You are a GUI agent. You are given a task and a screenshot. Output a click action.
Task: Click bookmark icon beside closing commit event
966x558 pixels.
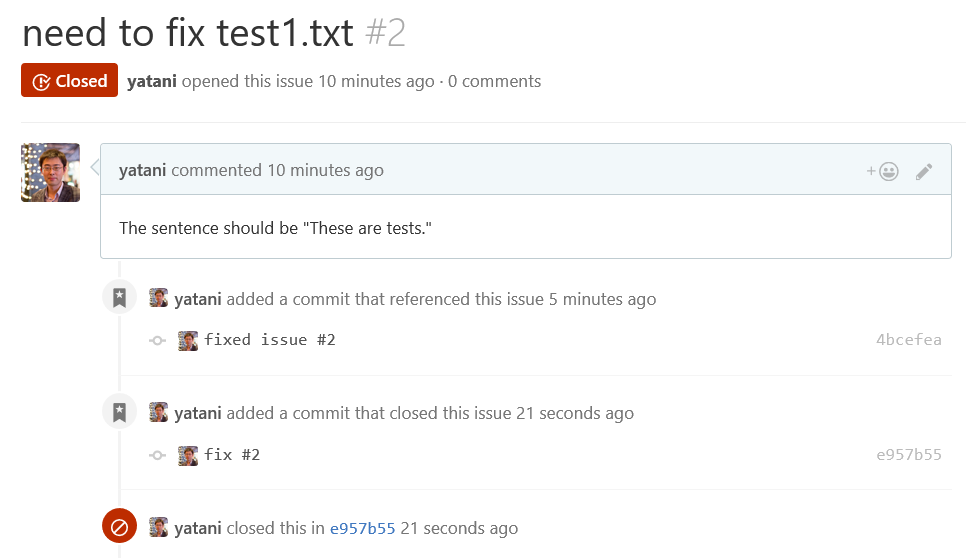pyautogui.click(x=120, y=412)
